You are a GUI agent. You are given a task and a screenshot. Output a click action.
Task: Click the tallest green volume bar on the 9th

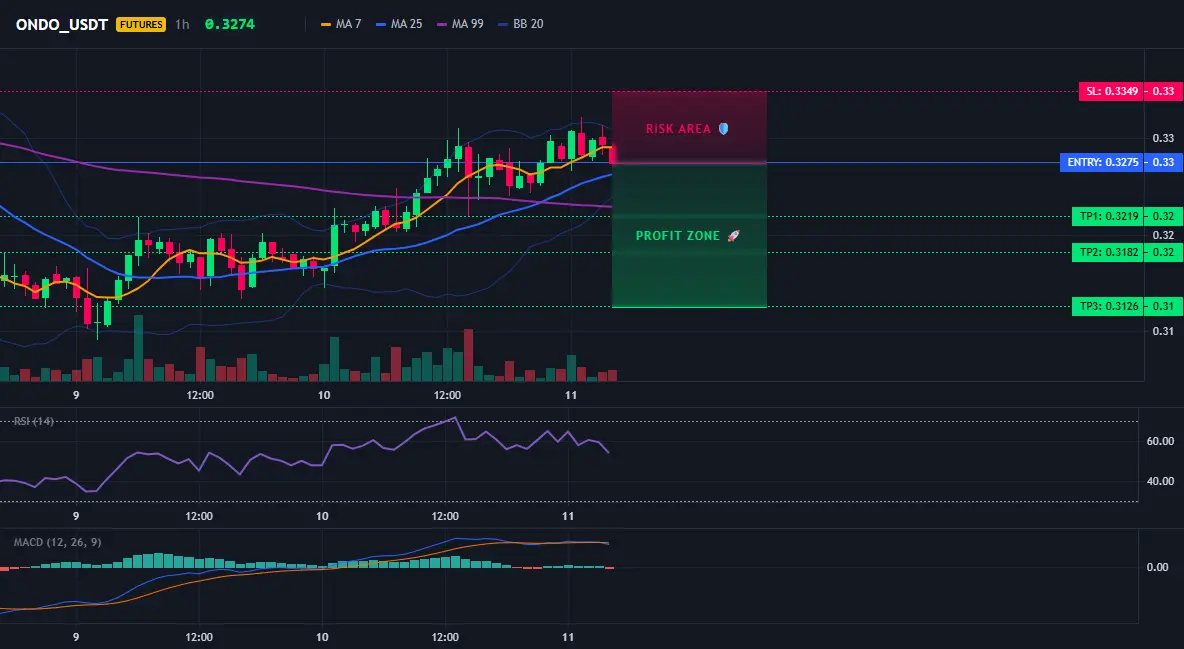(138, 348)
